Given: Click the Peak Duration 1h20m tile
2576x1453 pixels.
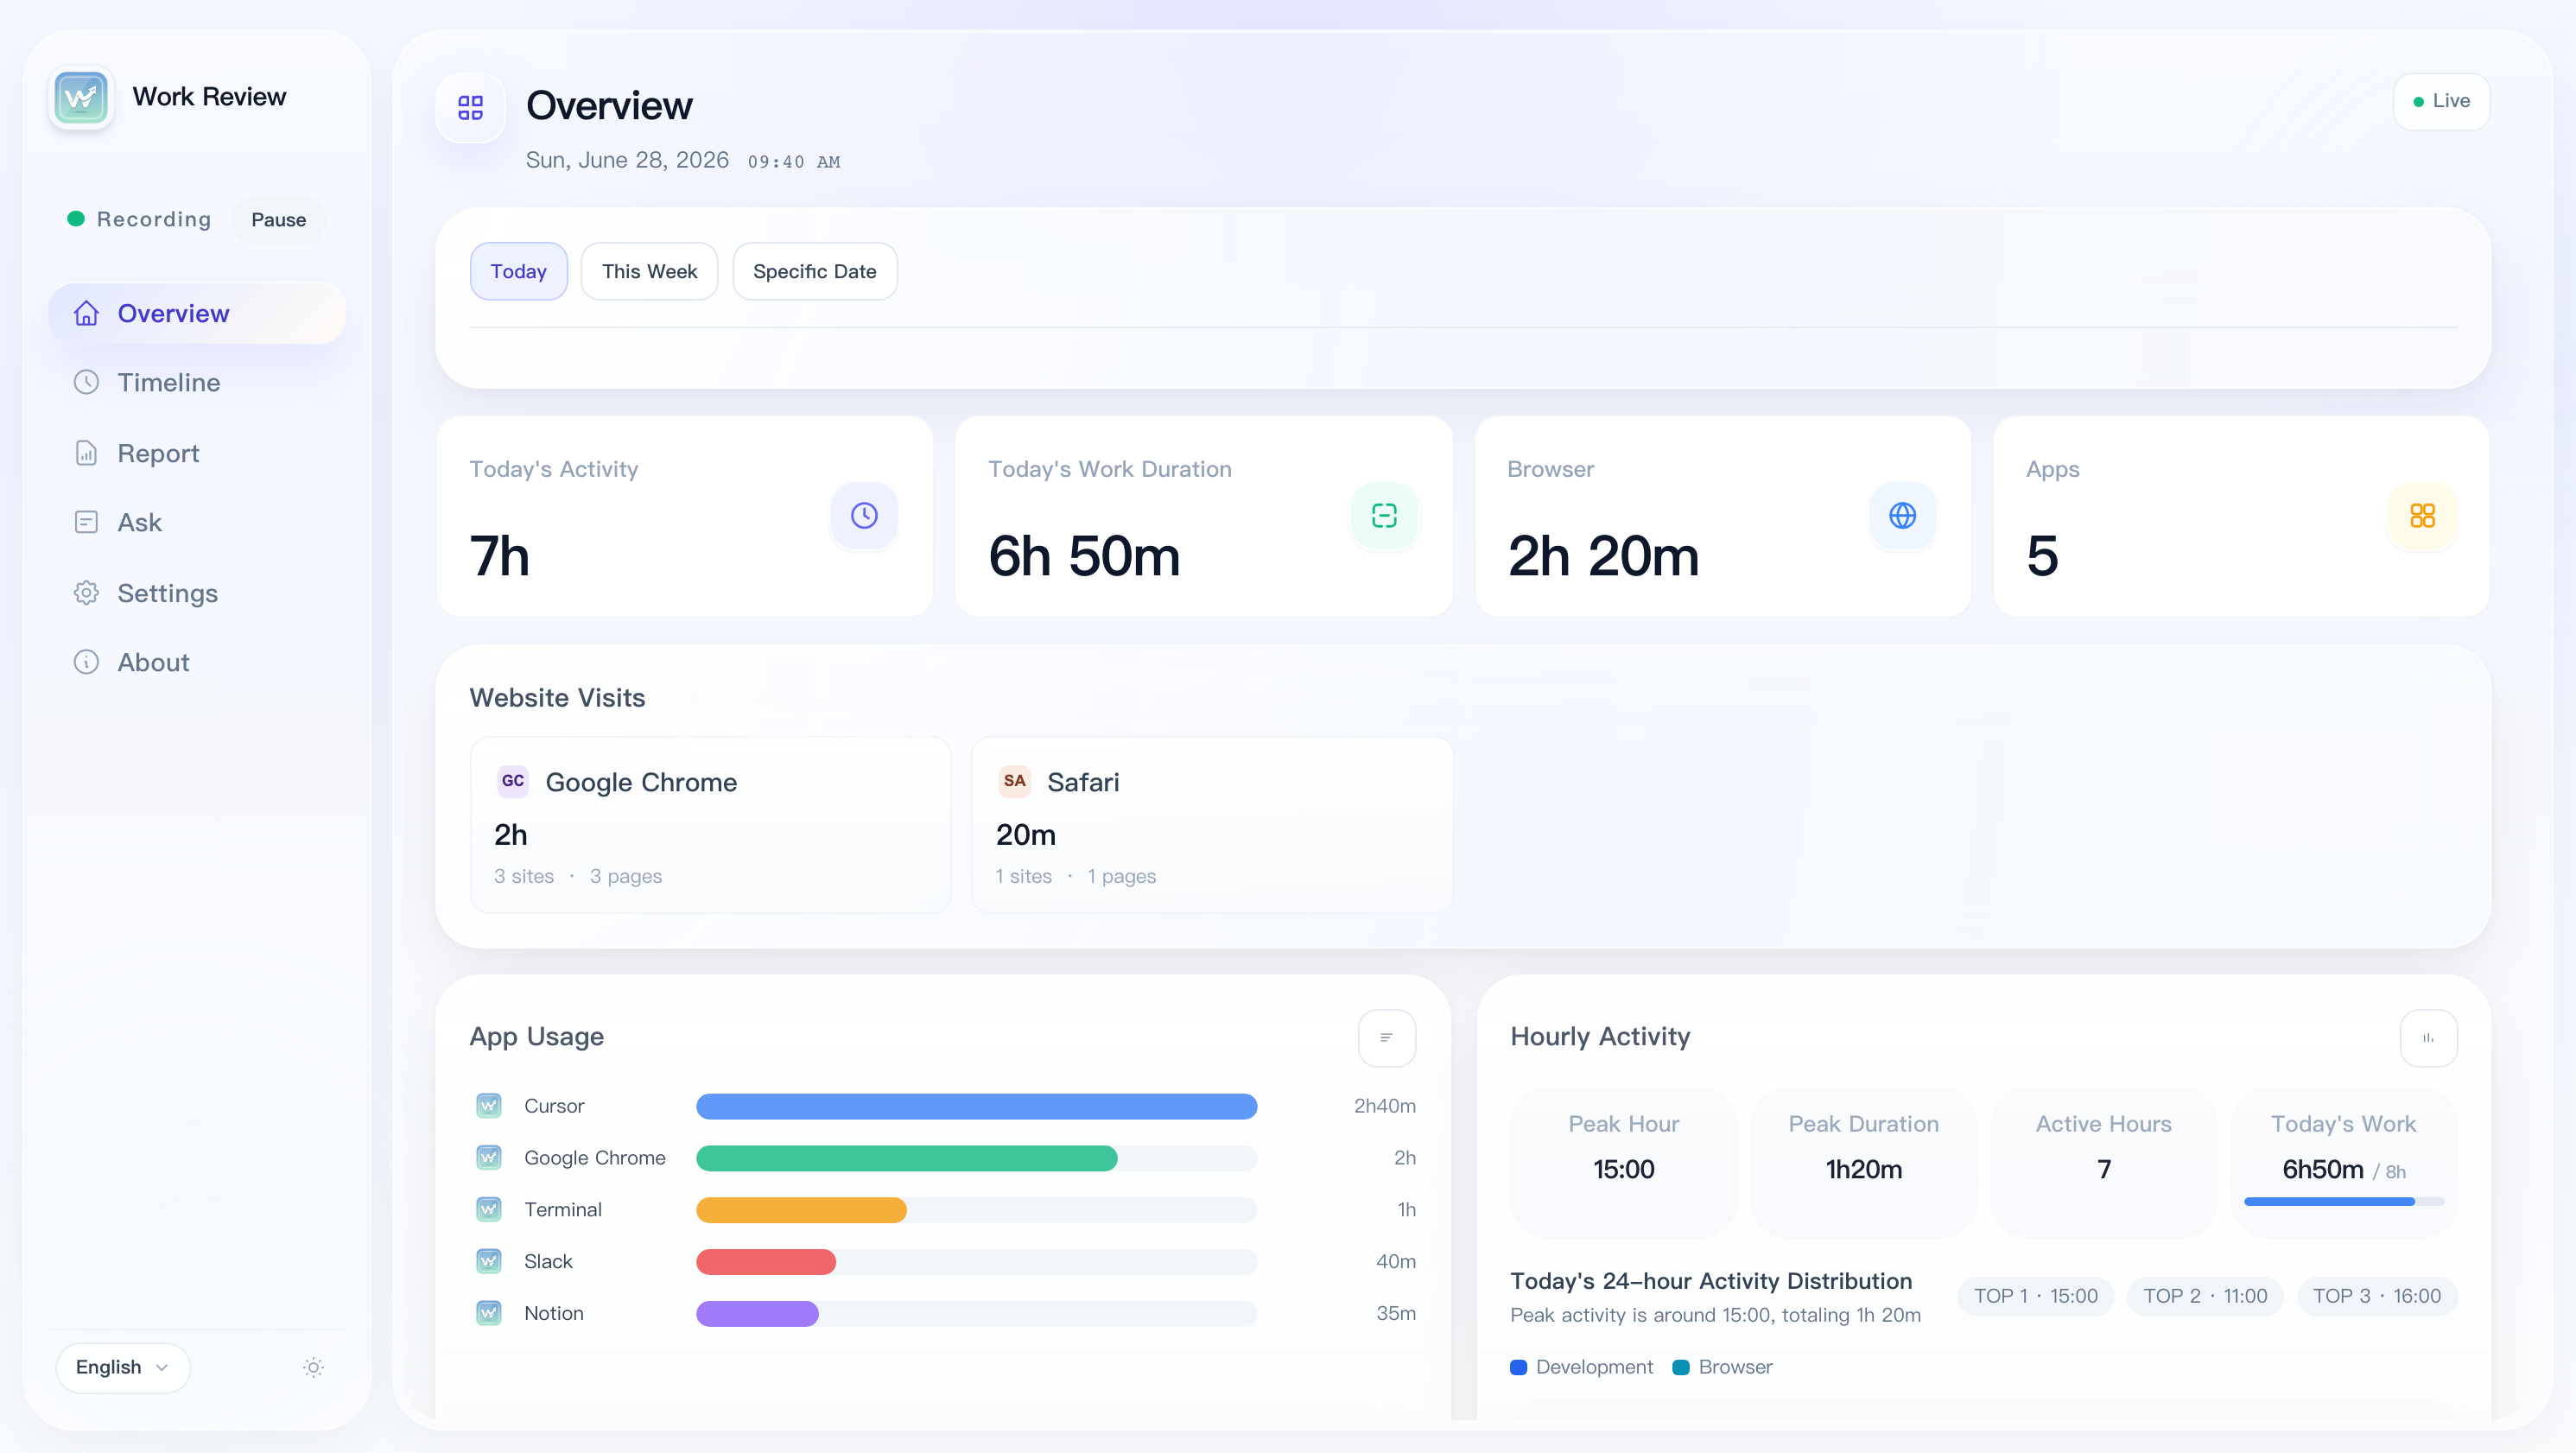Looking at the screenshot, I should pos(1863,1161).
